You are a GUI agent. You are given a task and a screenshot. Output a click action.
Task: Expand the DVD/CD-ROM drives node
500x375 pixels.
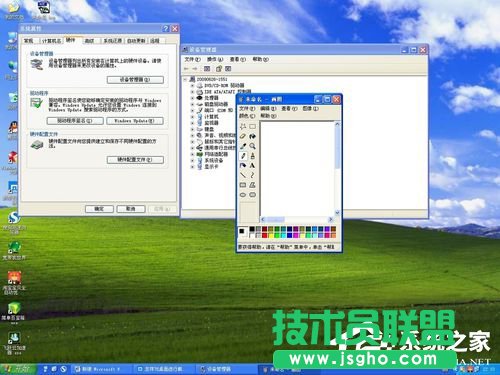click(192, 85)
